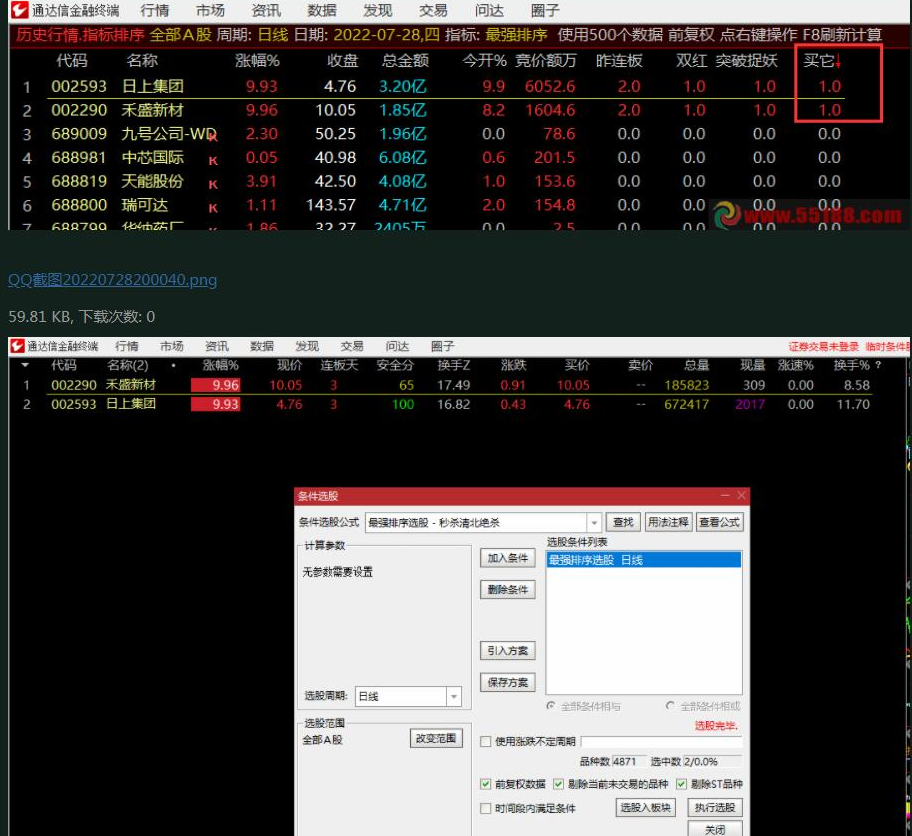Click the 删除条件 button
This screenshot has width=912, height=836.
(508, 590)
